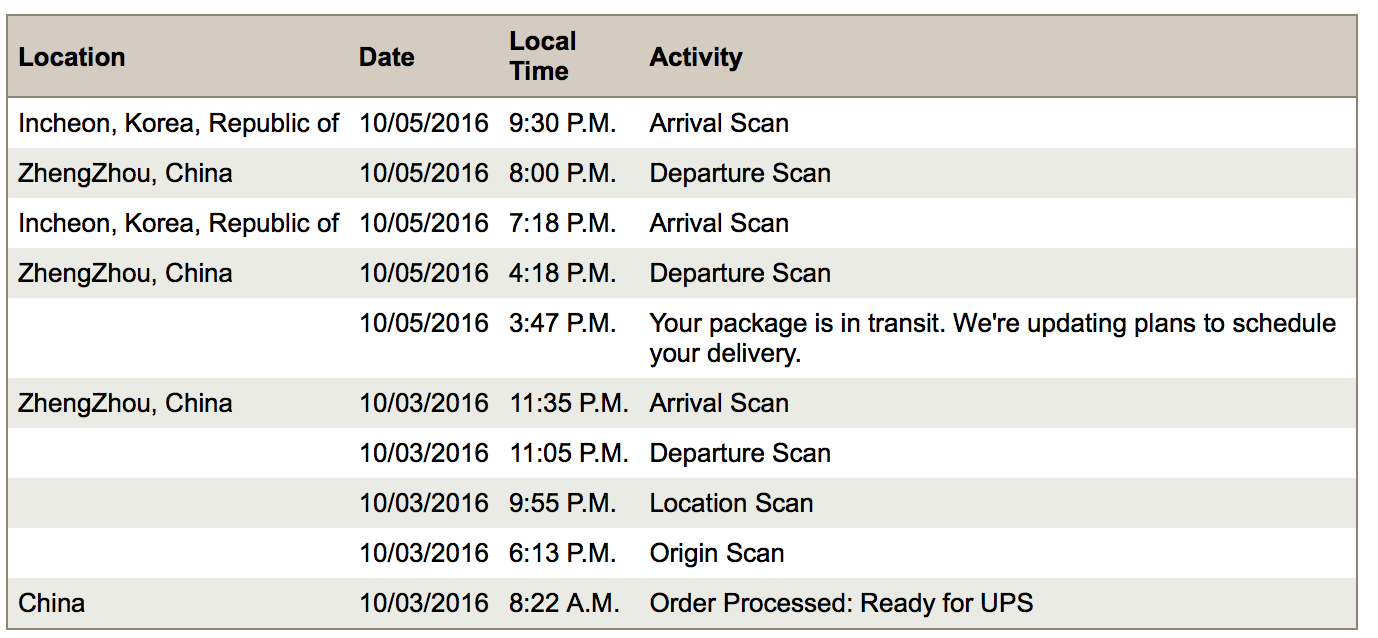Select the 11:05 P.M. Departure Scan activity

point(739,453)
